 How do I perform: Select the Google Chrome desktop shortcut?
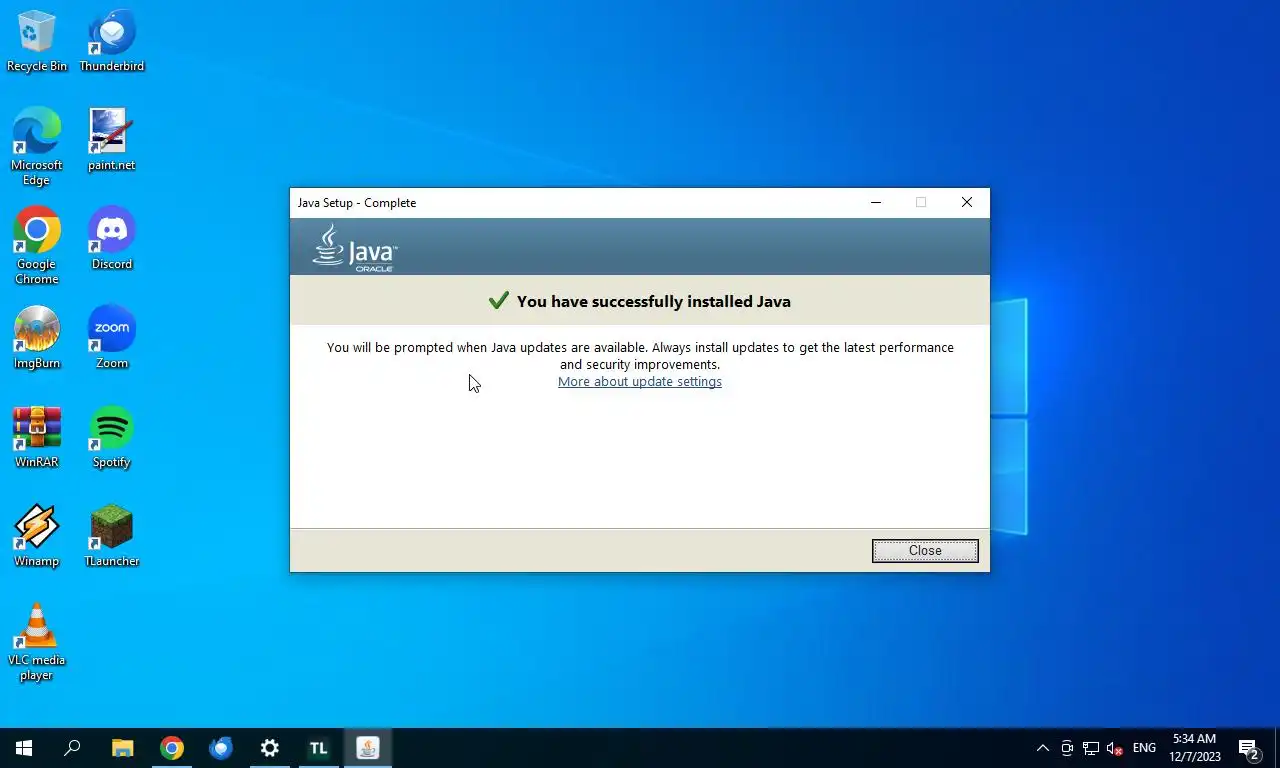37,245
